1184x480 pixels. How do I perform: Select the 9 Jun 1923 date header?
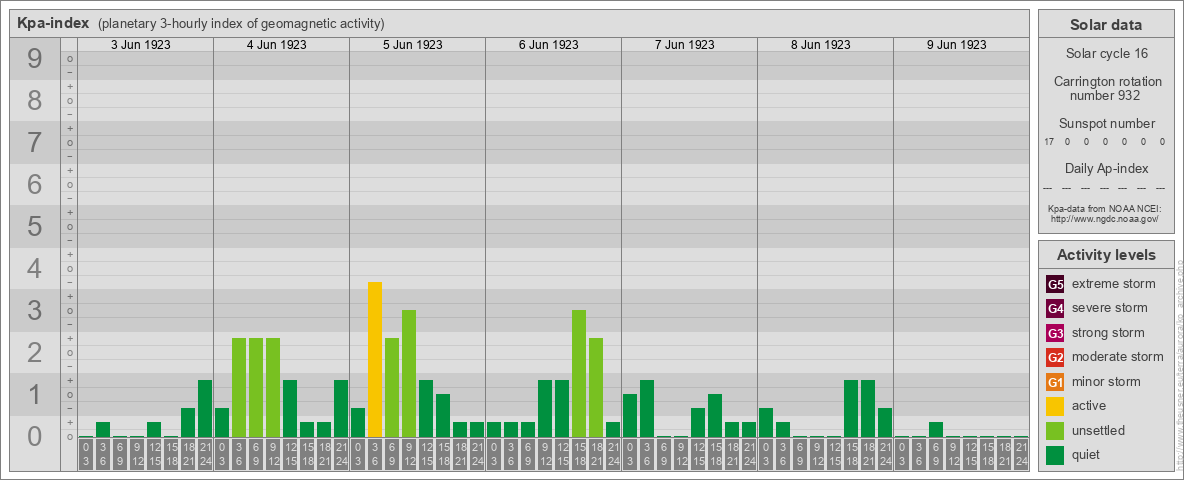[956, 45]
